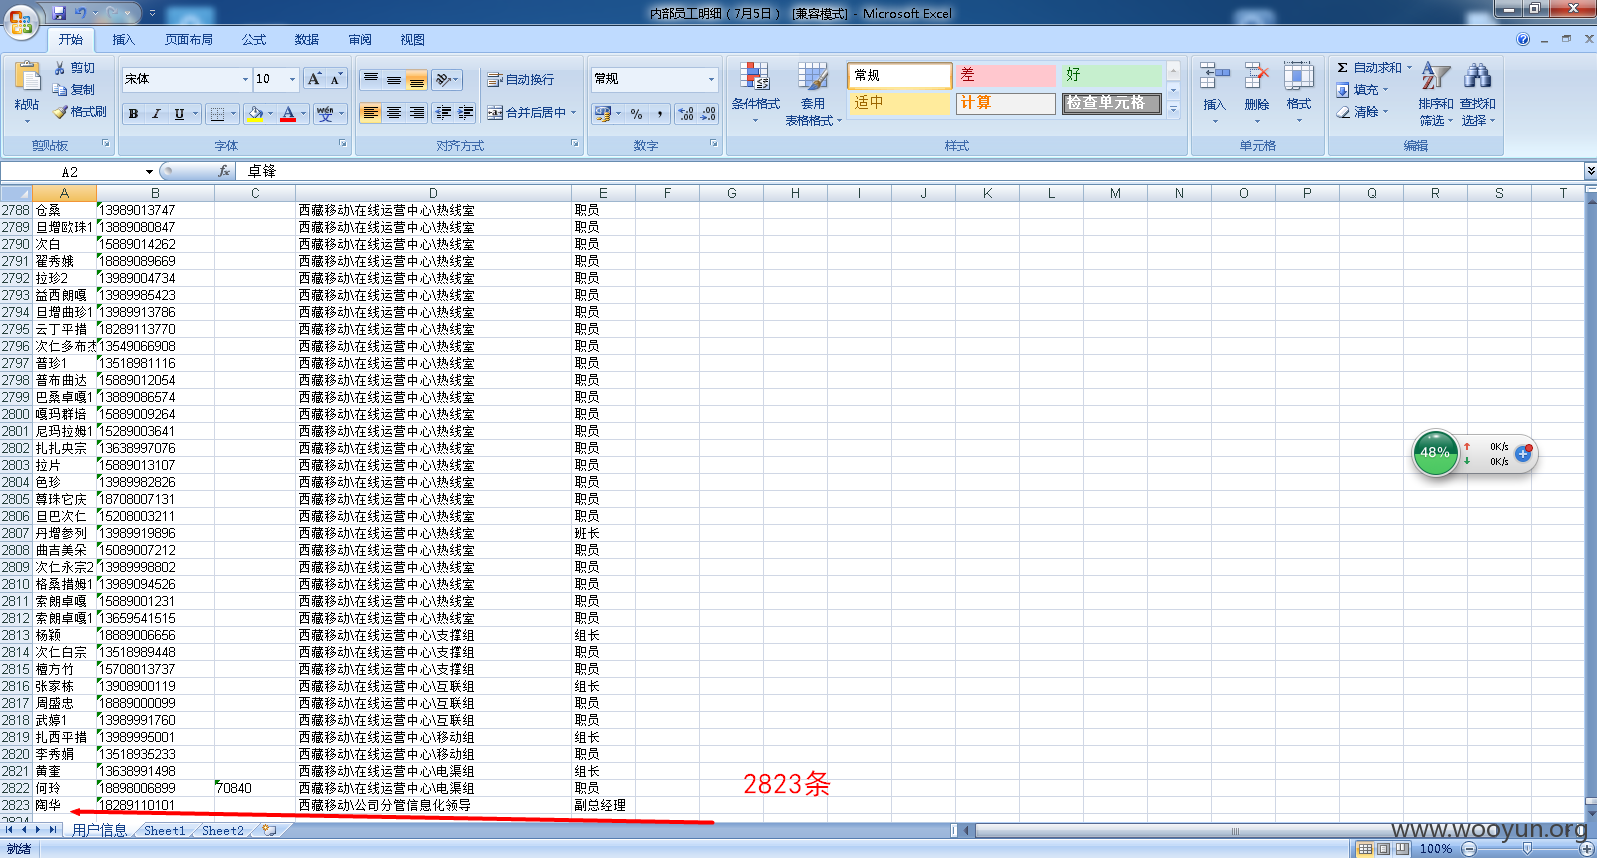Image resolution: width=1597 pixels, height=858 pixels.
Task: Click the Name Box showing A2
Action: point(71,172)
